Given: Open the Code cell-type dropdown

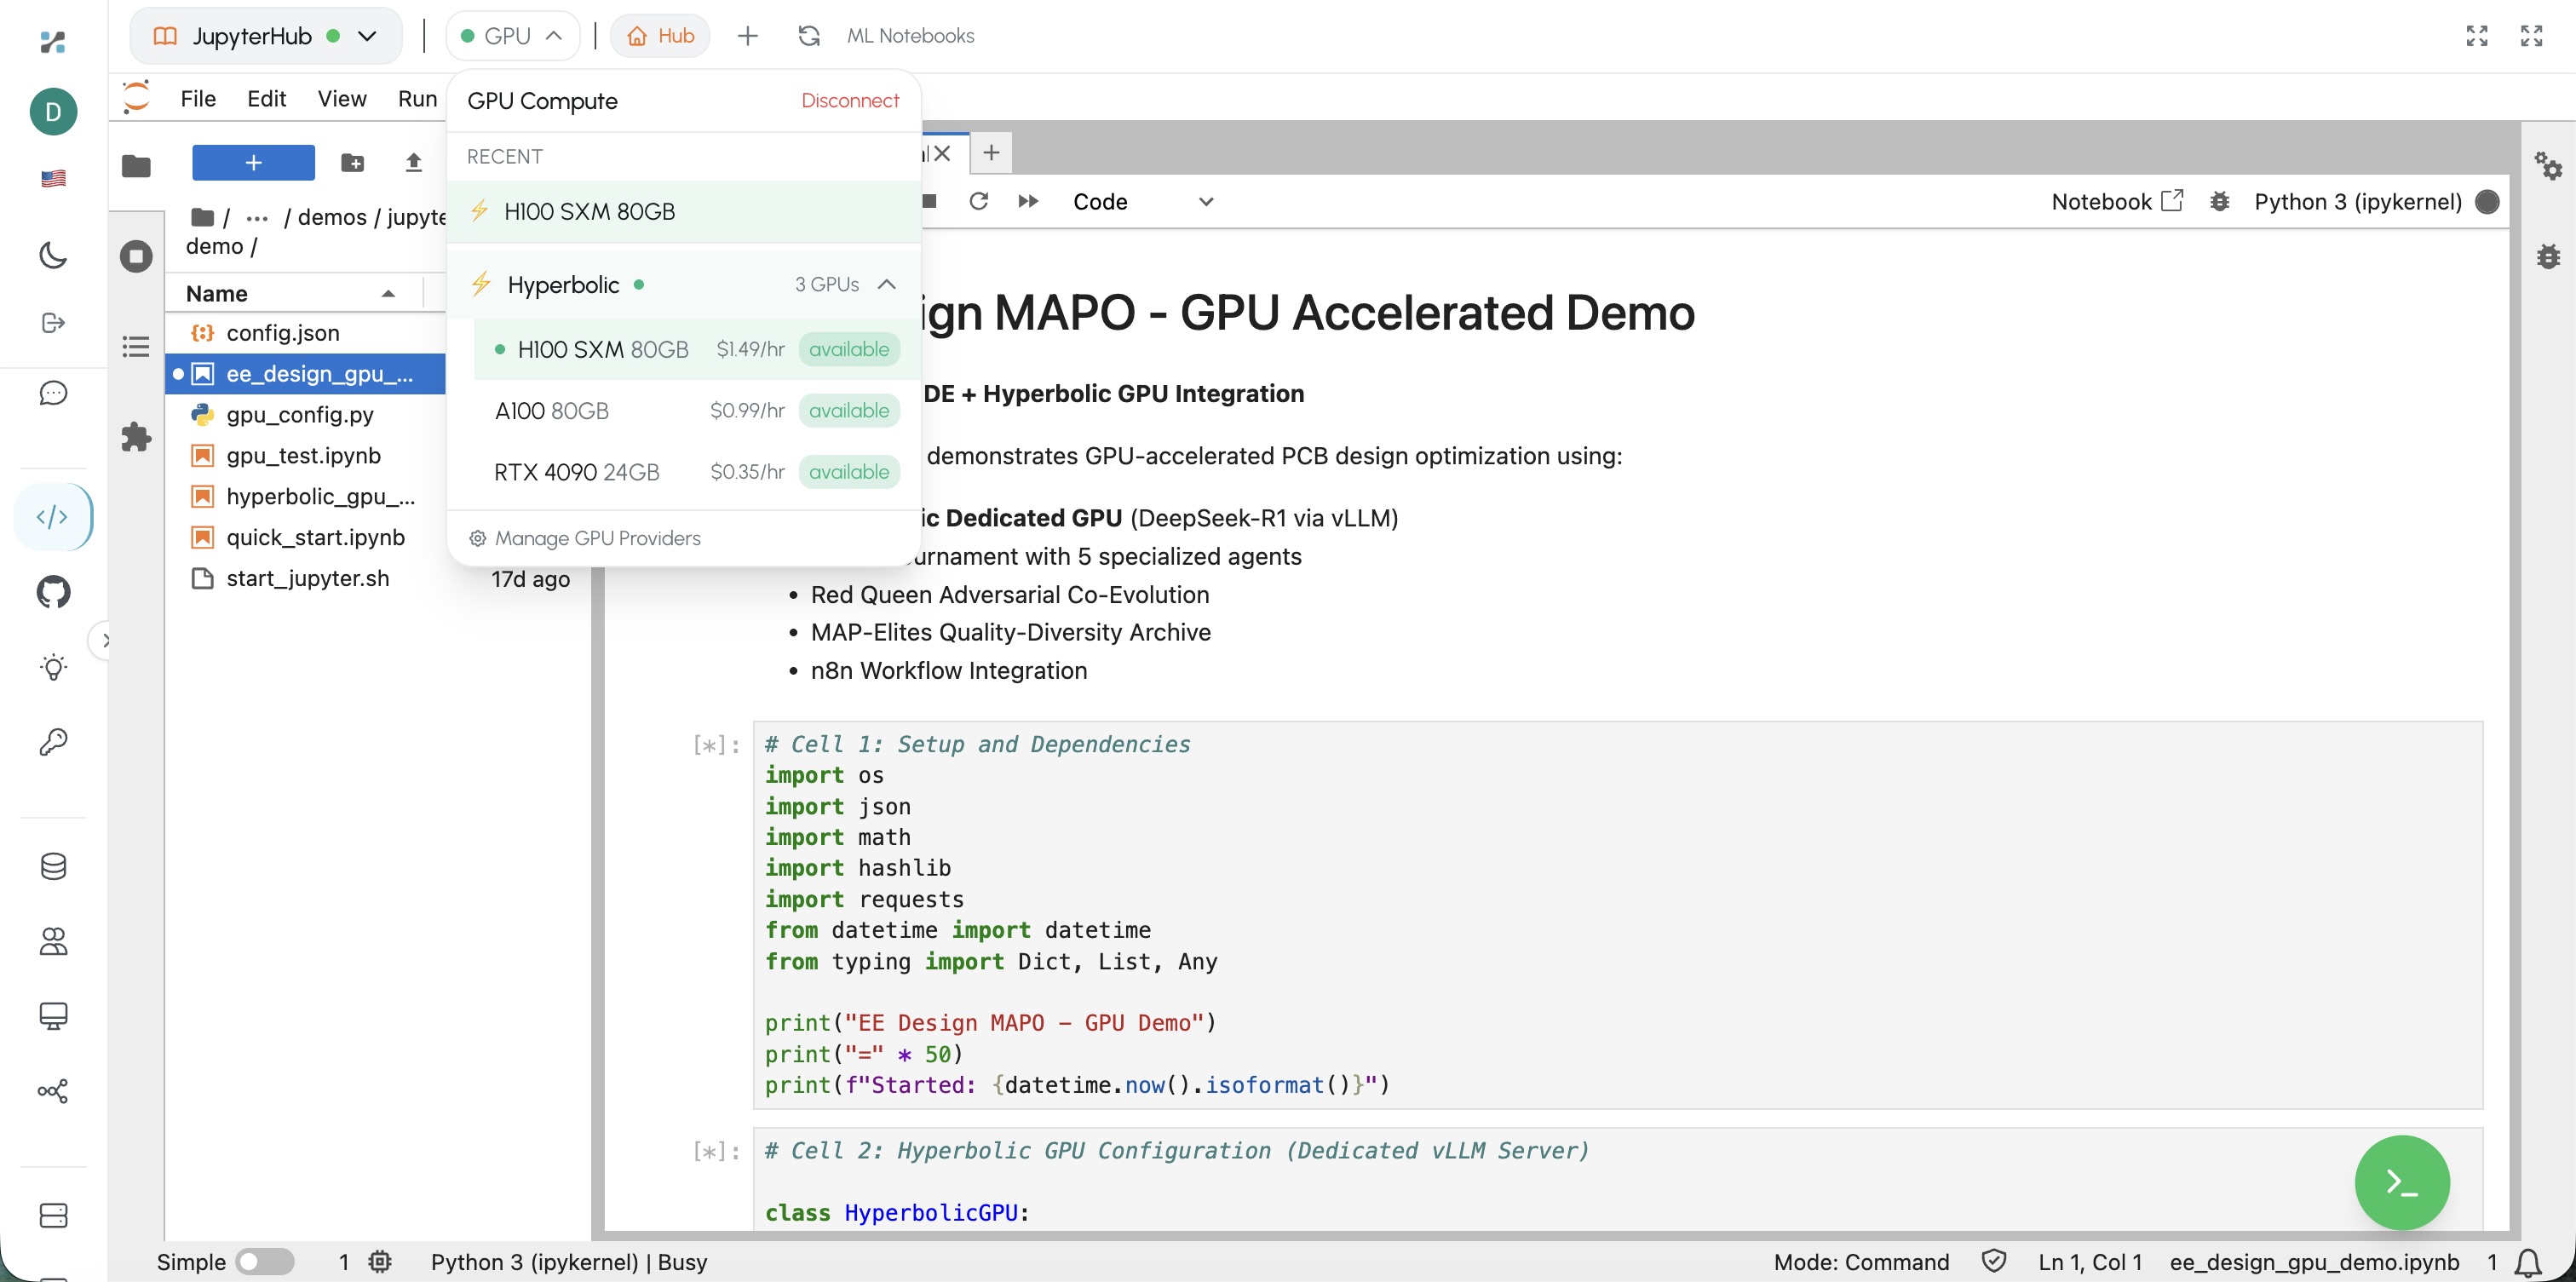Looking at the screenshot, I should coord(1140,201).
